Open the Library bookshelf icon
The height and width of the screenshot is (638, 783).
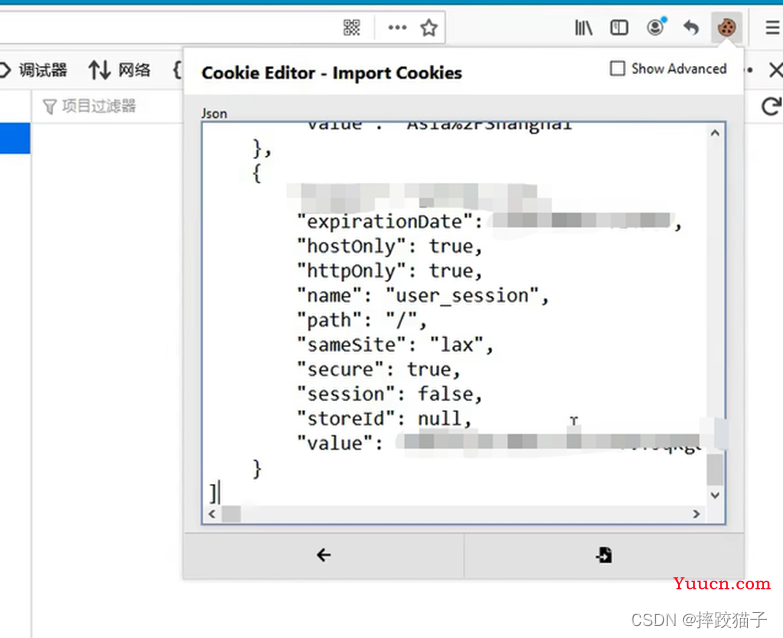[x=583, y=27]
